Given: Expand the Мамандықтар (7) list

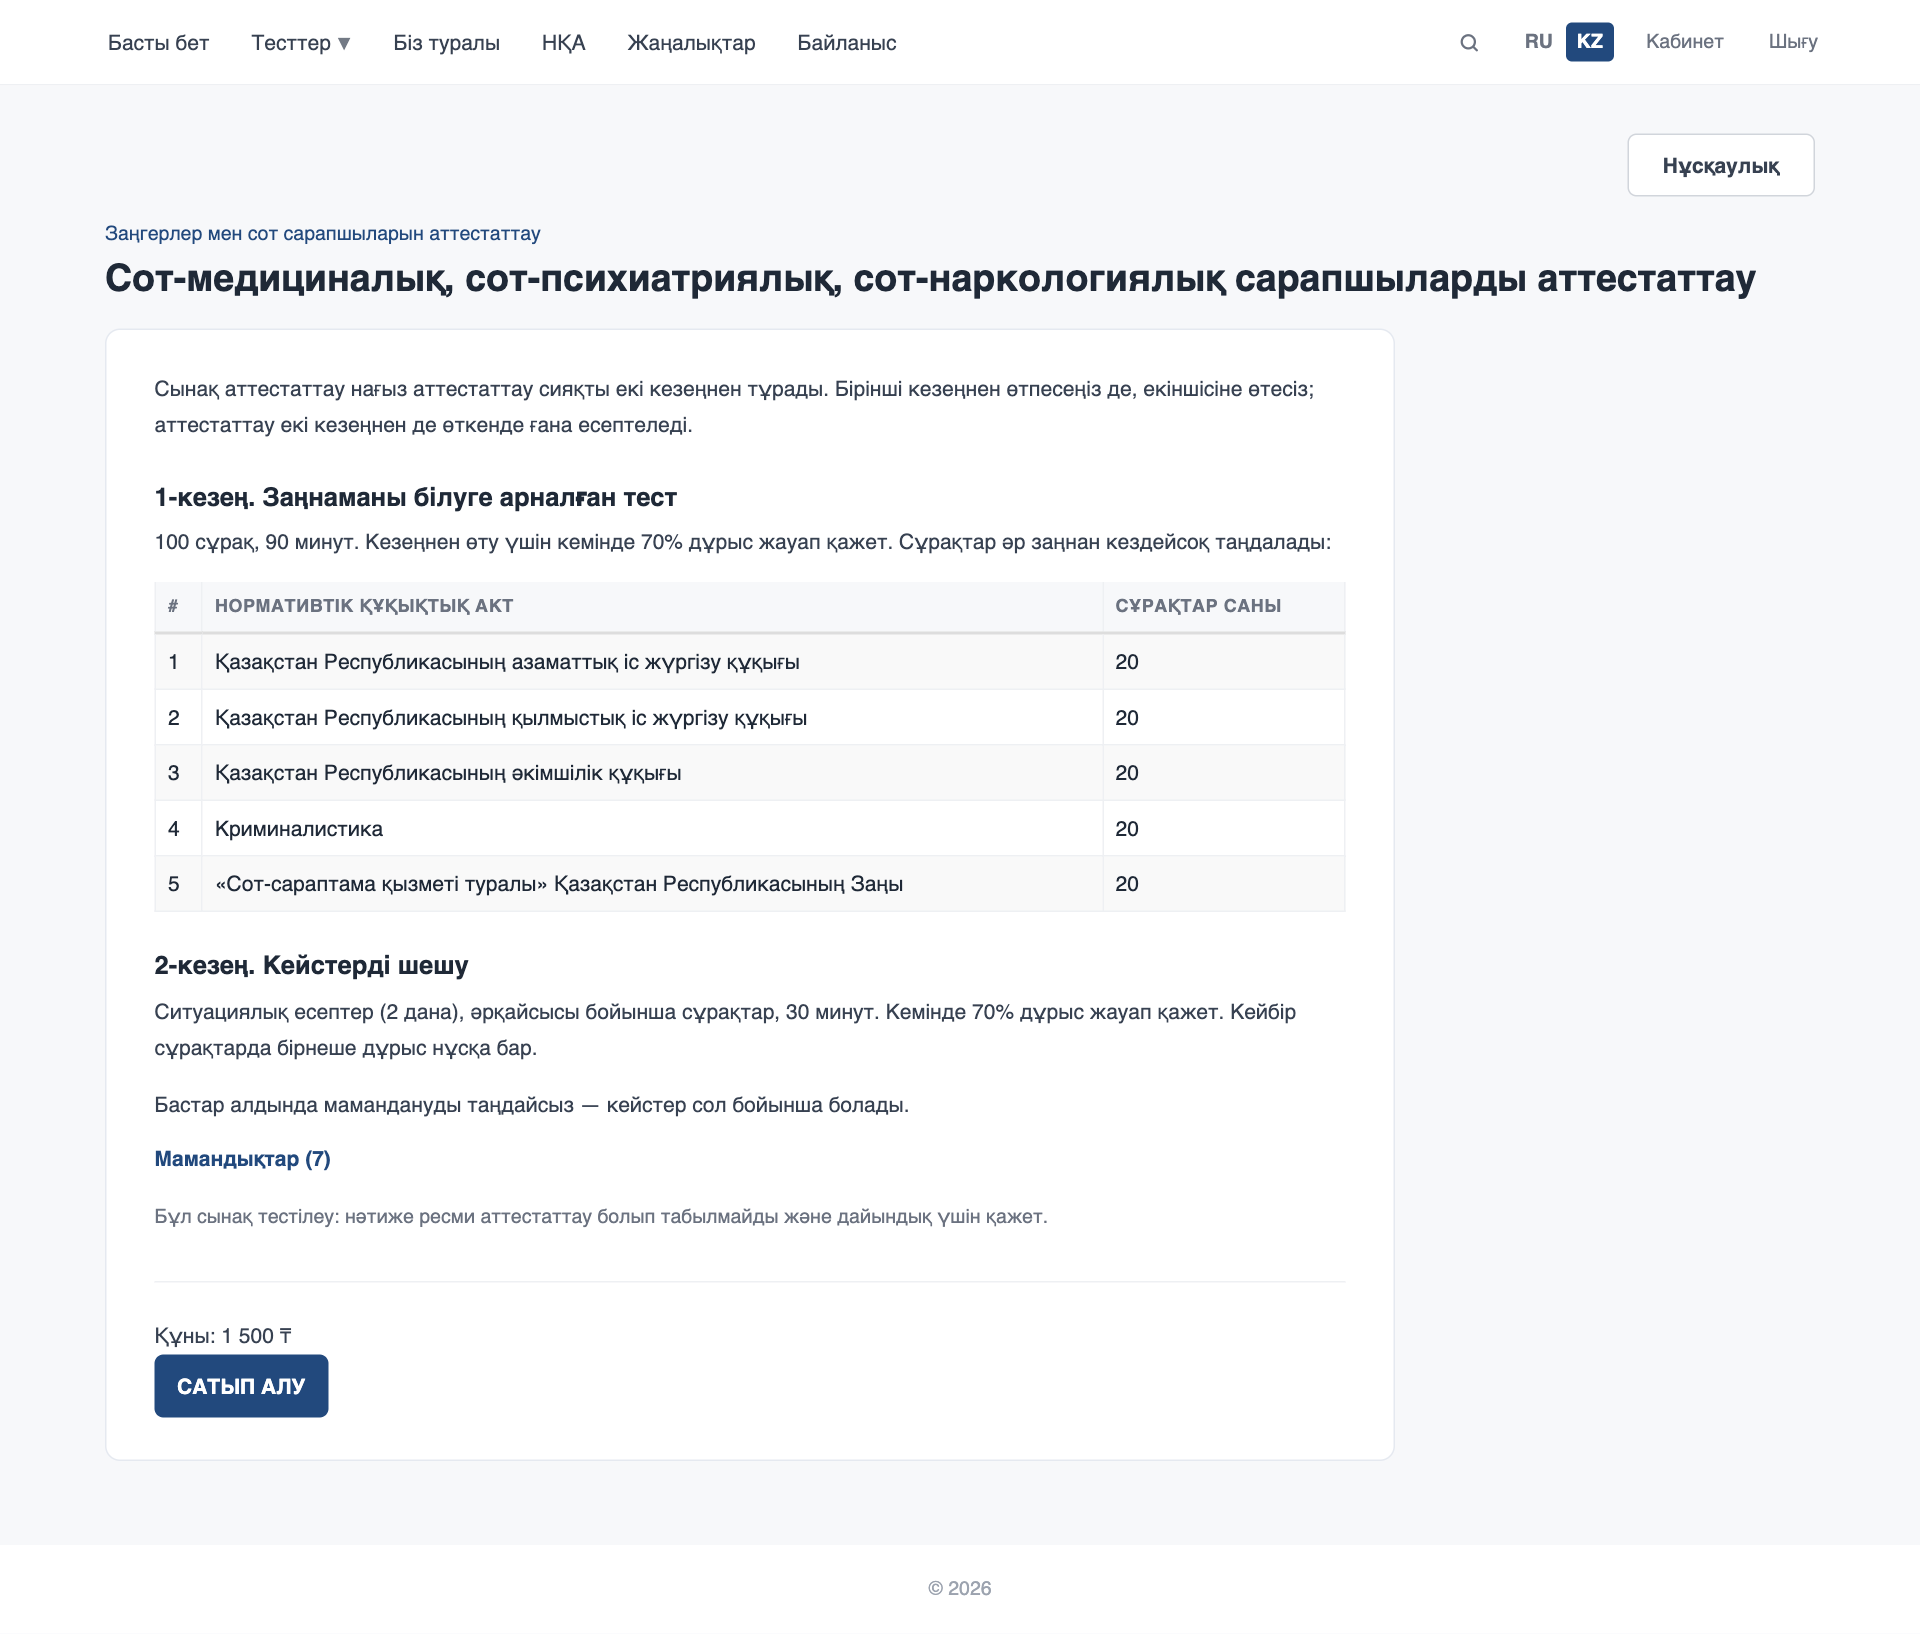Looking at the screenshot, I should coord(242,1159).
